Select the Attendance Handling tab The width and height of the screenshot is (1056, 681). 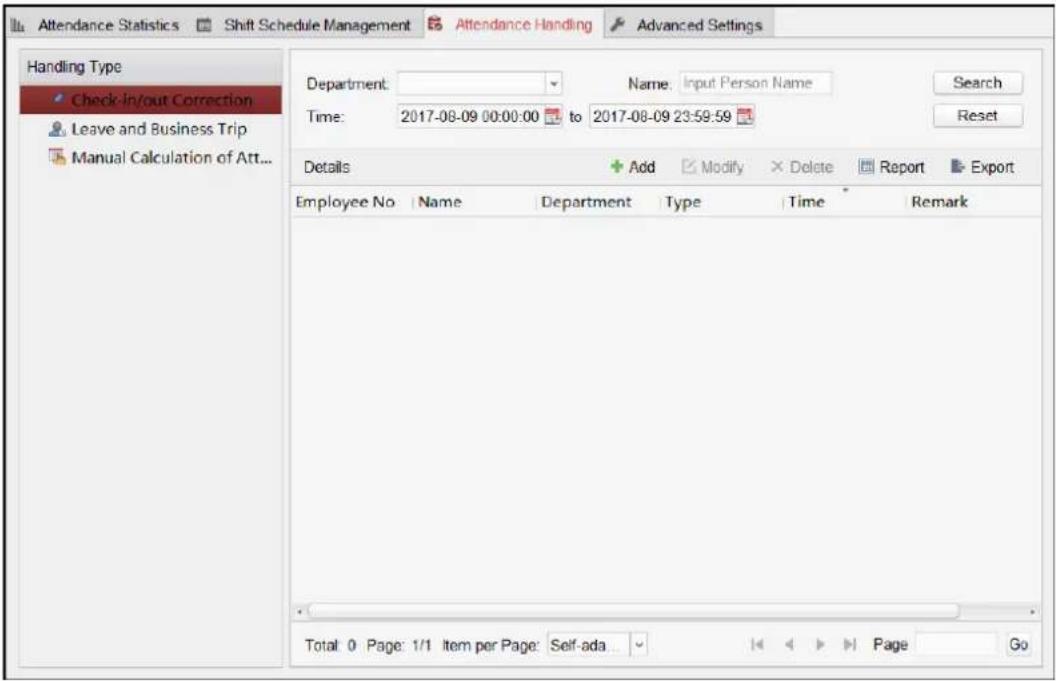coord(512,24)
